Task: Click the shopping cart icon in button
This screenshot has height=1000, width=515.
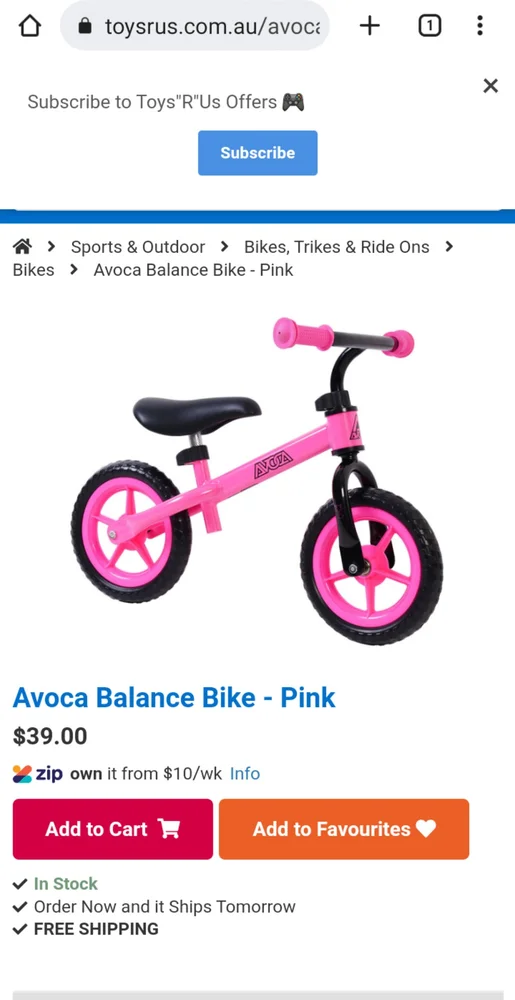Action: [x=169, y=829]
